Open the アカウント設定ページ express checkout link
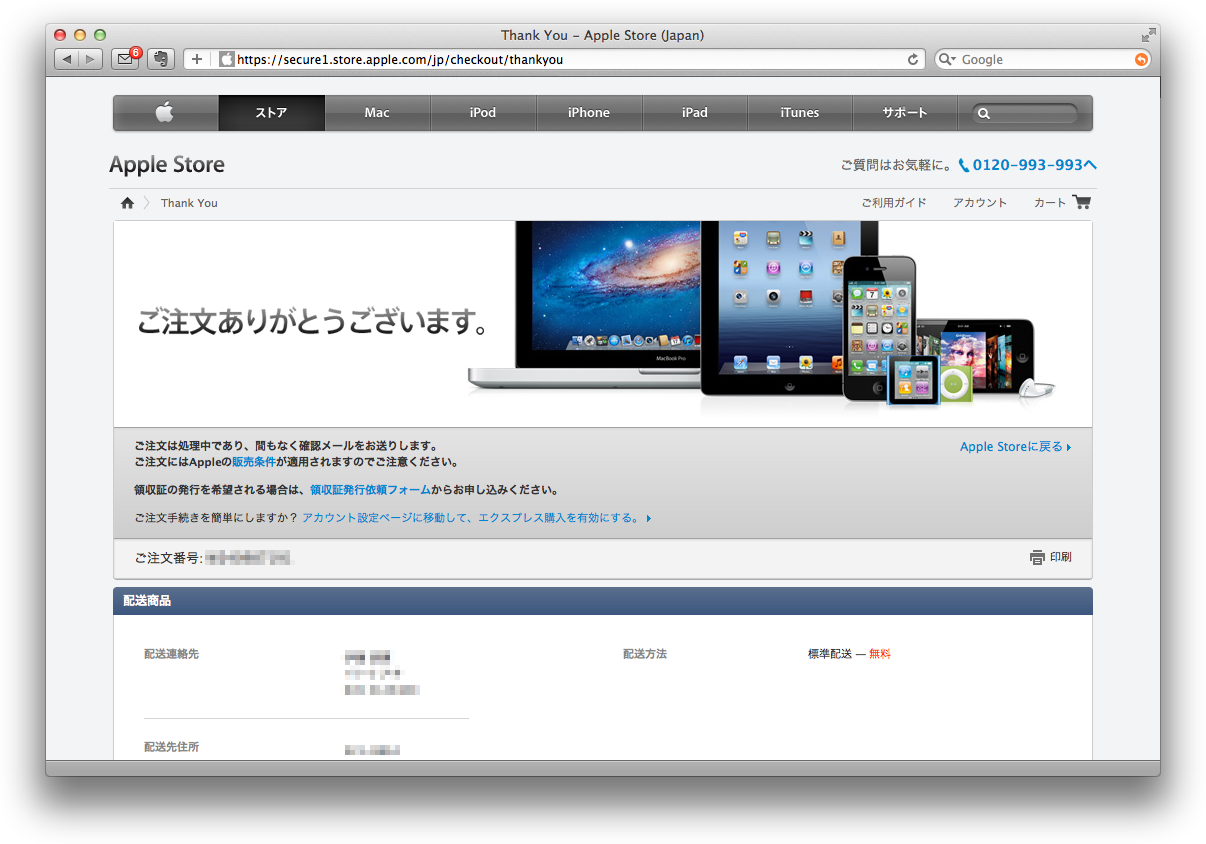1206x844 pixels. [477, 519]
